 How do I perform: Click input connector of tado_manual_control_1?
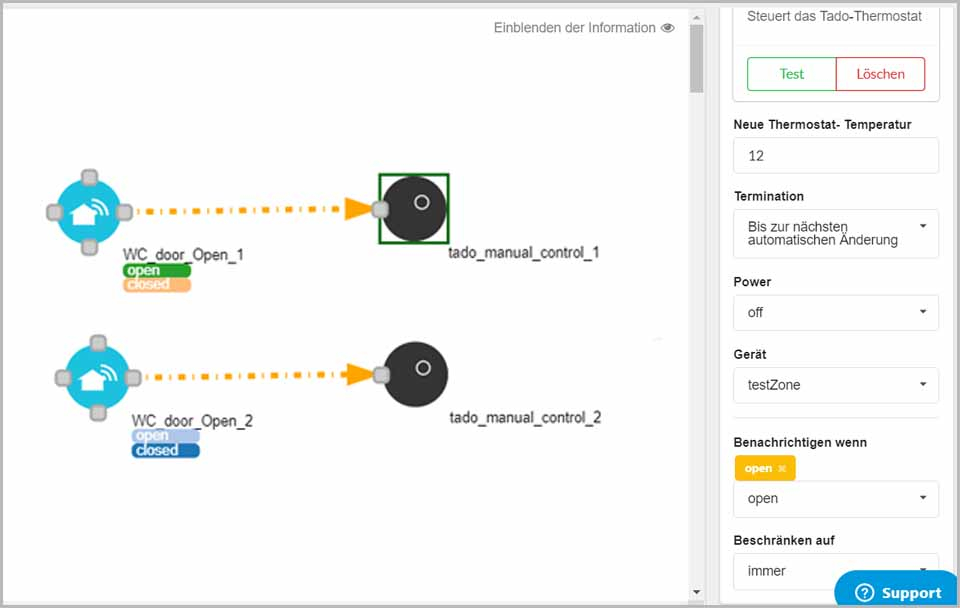380,209
